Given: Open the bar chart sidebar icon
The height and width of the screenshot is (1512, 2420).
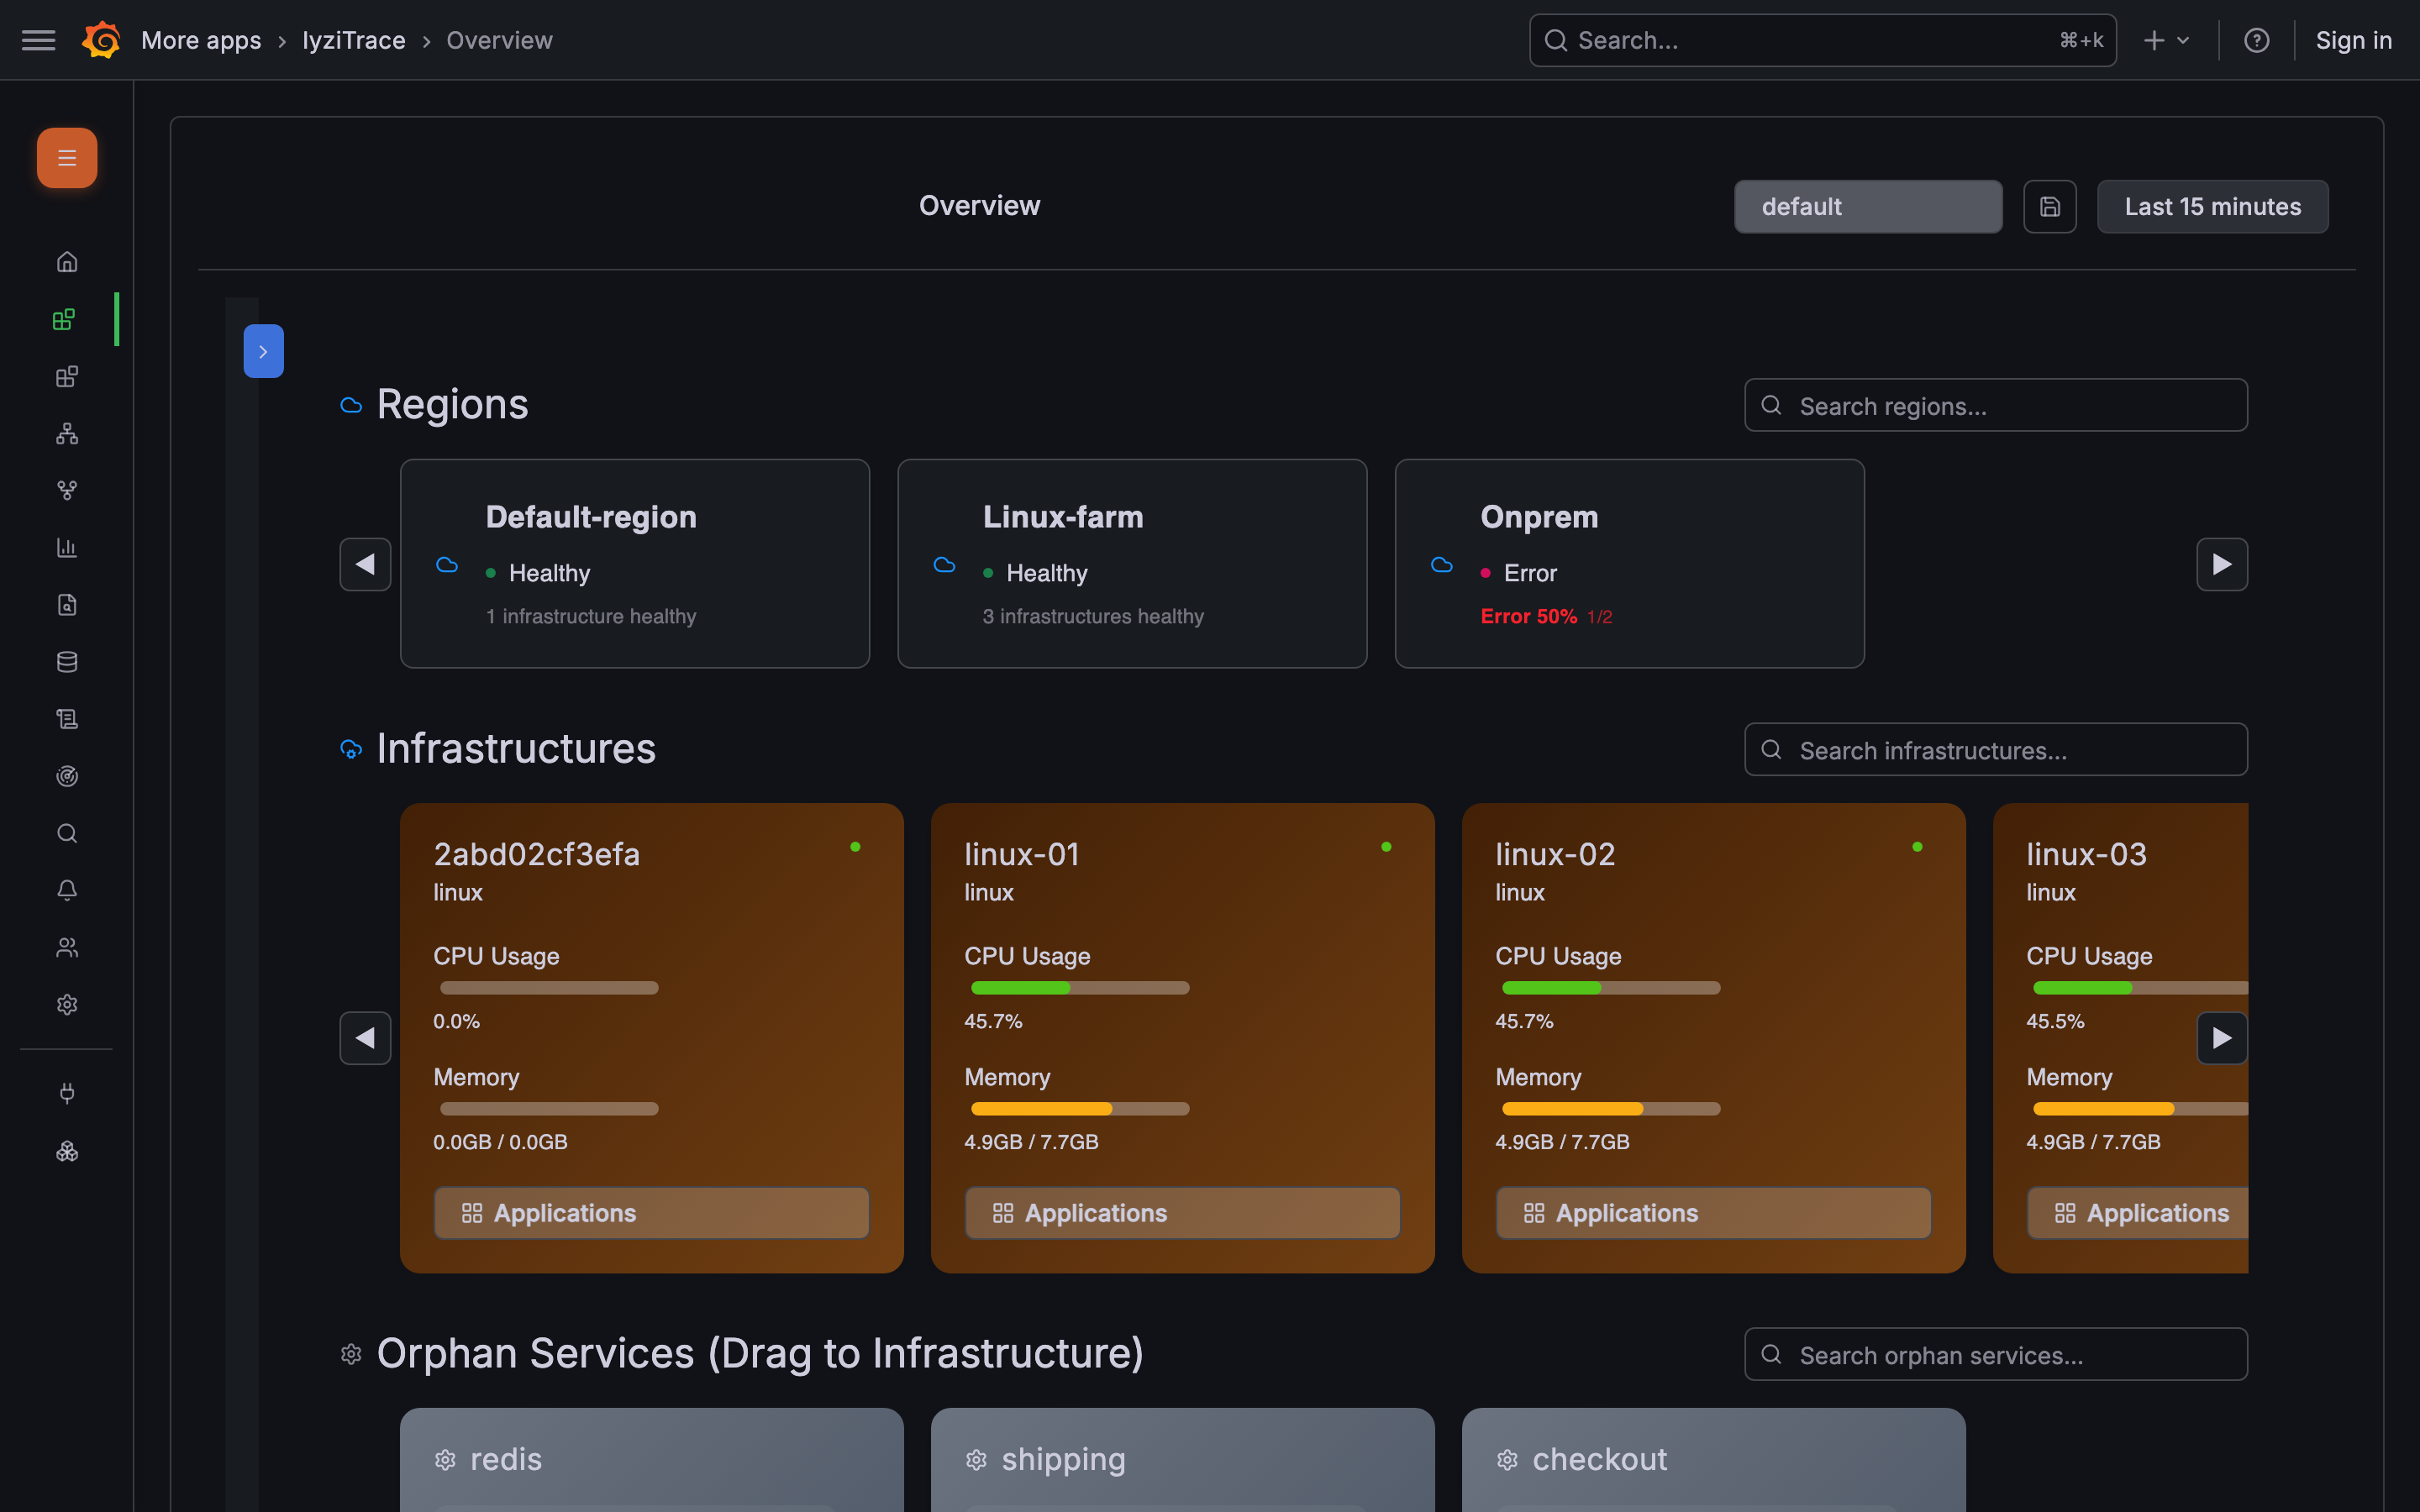Looking at the screenshot, I should tap(67, 547).
